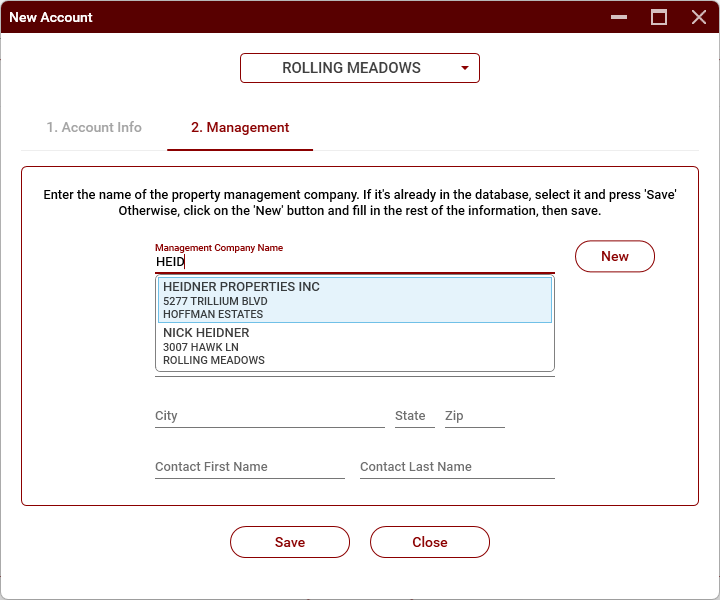Click into the City field
720x600 pixels.
point(269,416)
